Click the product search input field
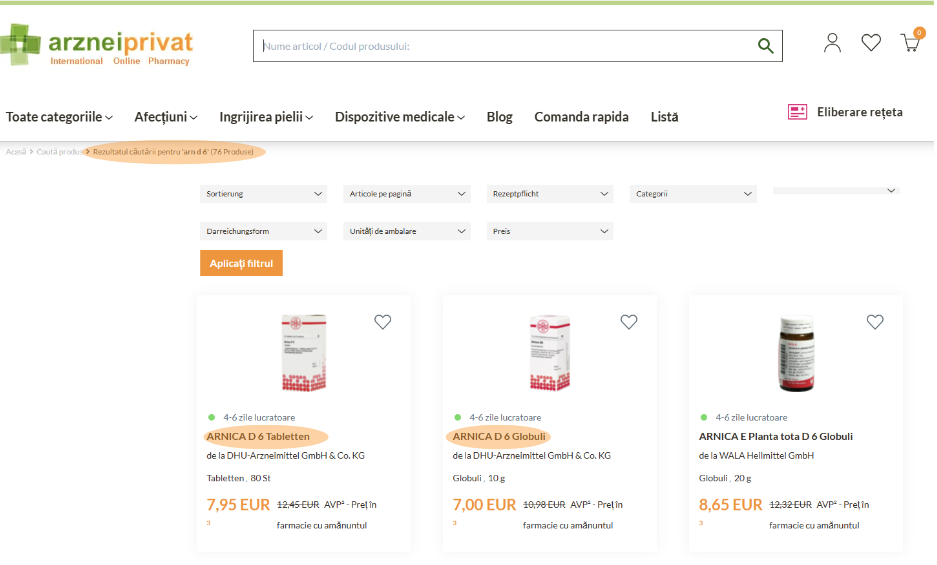 pyautogui.click(x=500, y=46)
